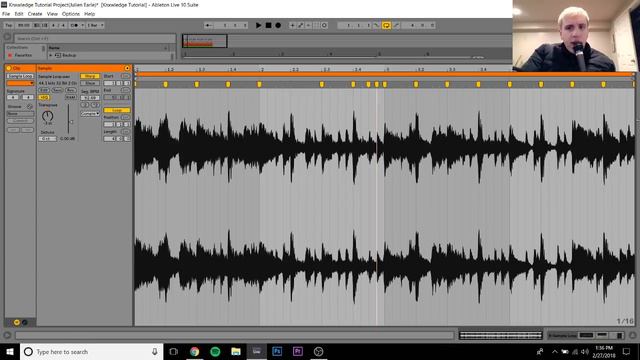Screen dimensions: 640x360
Task: Toggle Follow playback icon
Action: [x=209, y=25]
